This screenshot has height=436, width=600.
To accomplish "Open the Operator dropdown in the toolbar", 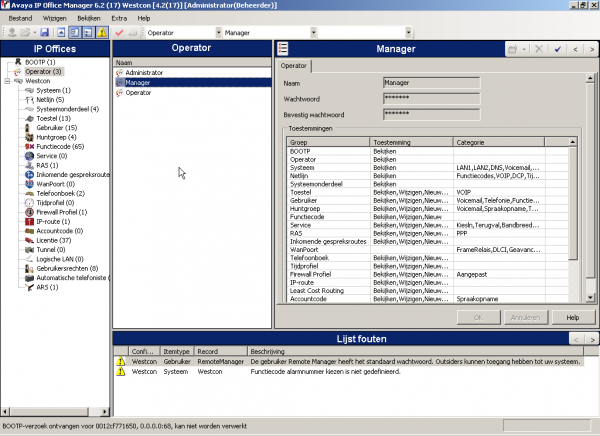I will pyautogui.click(x=218, y=33).
